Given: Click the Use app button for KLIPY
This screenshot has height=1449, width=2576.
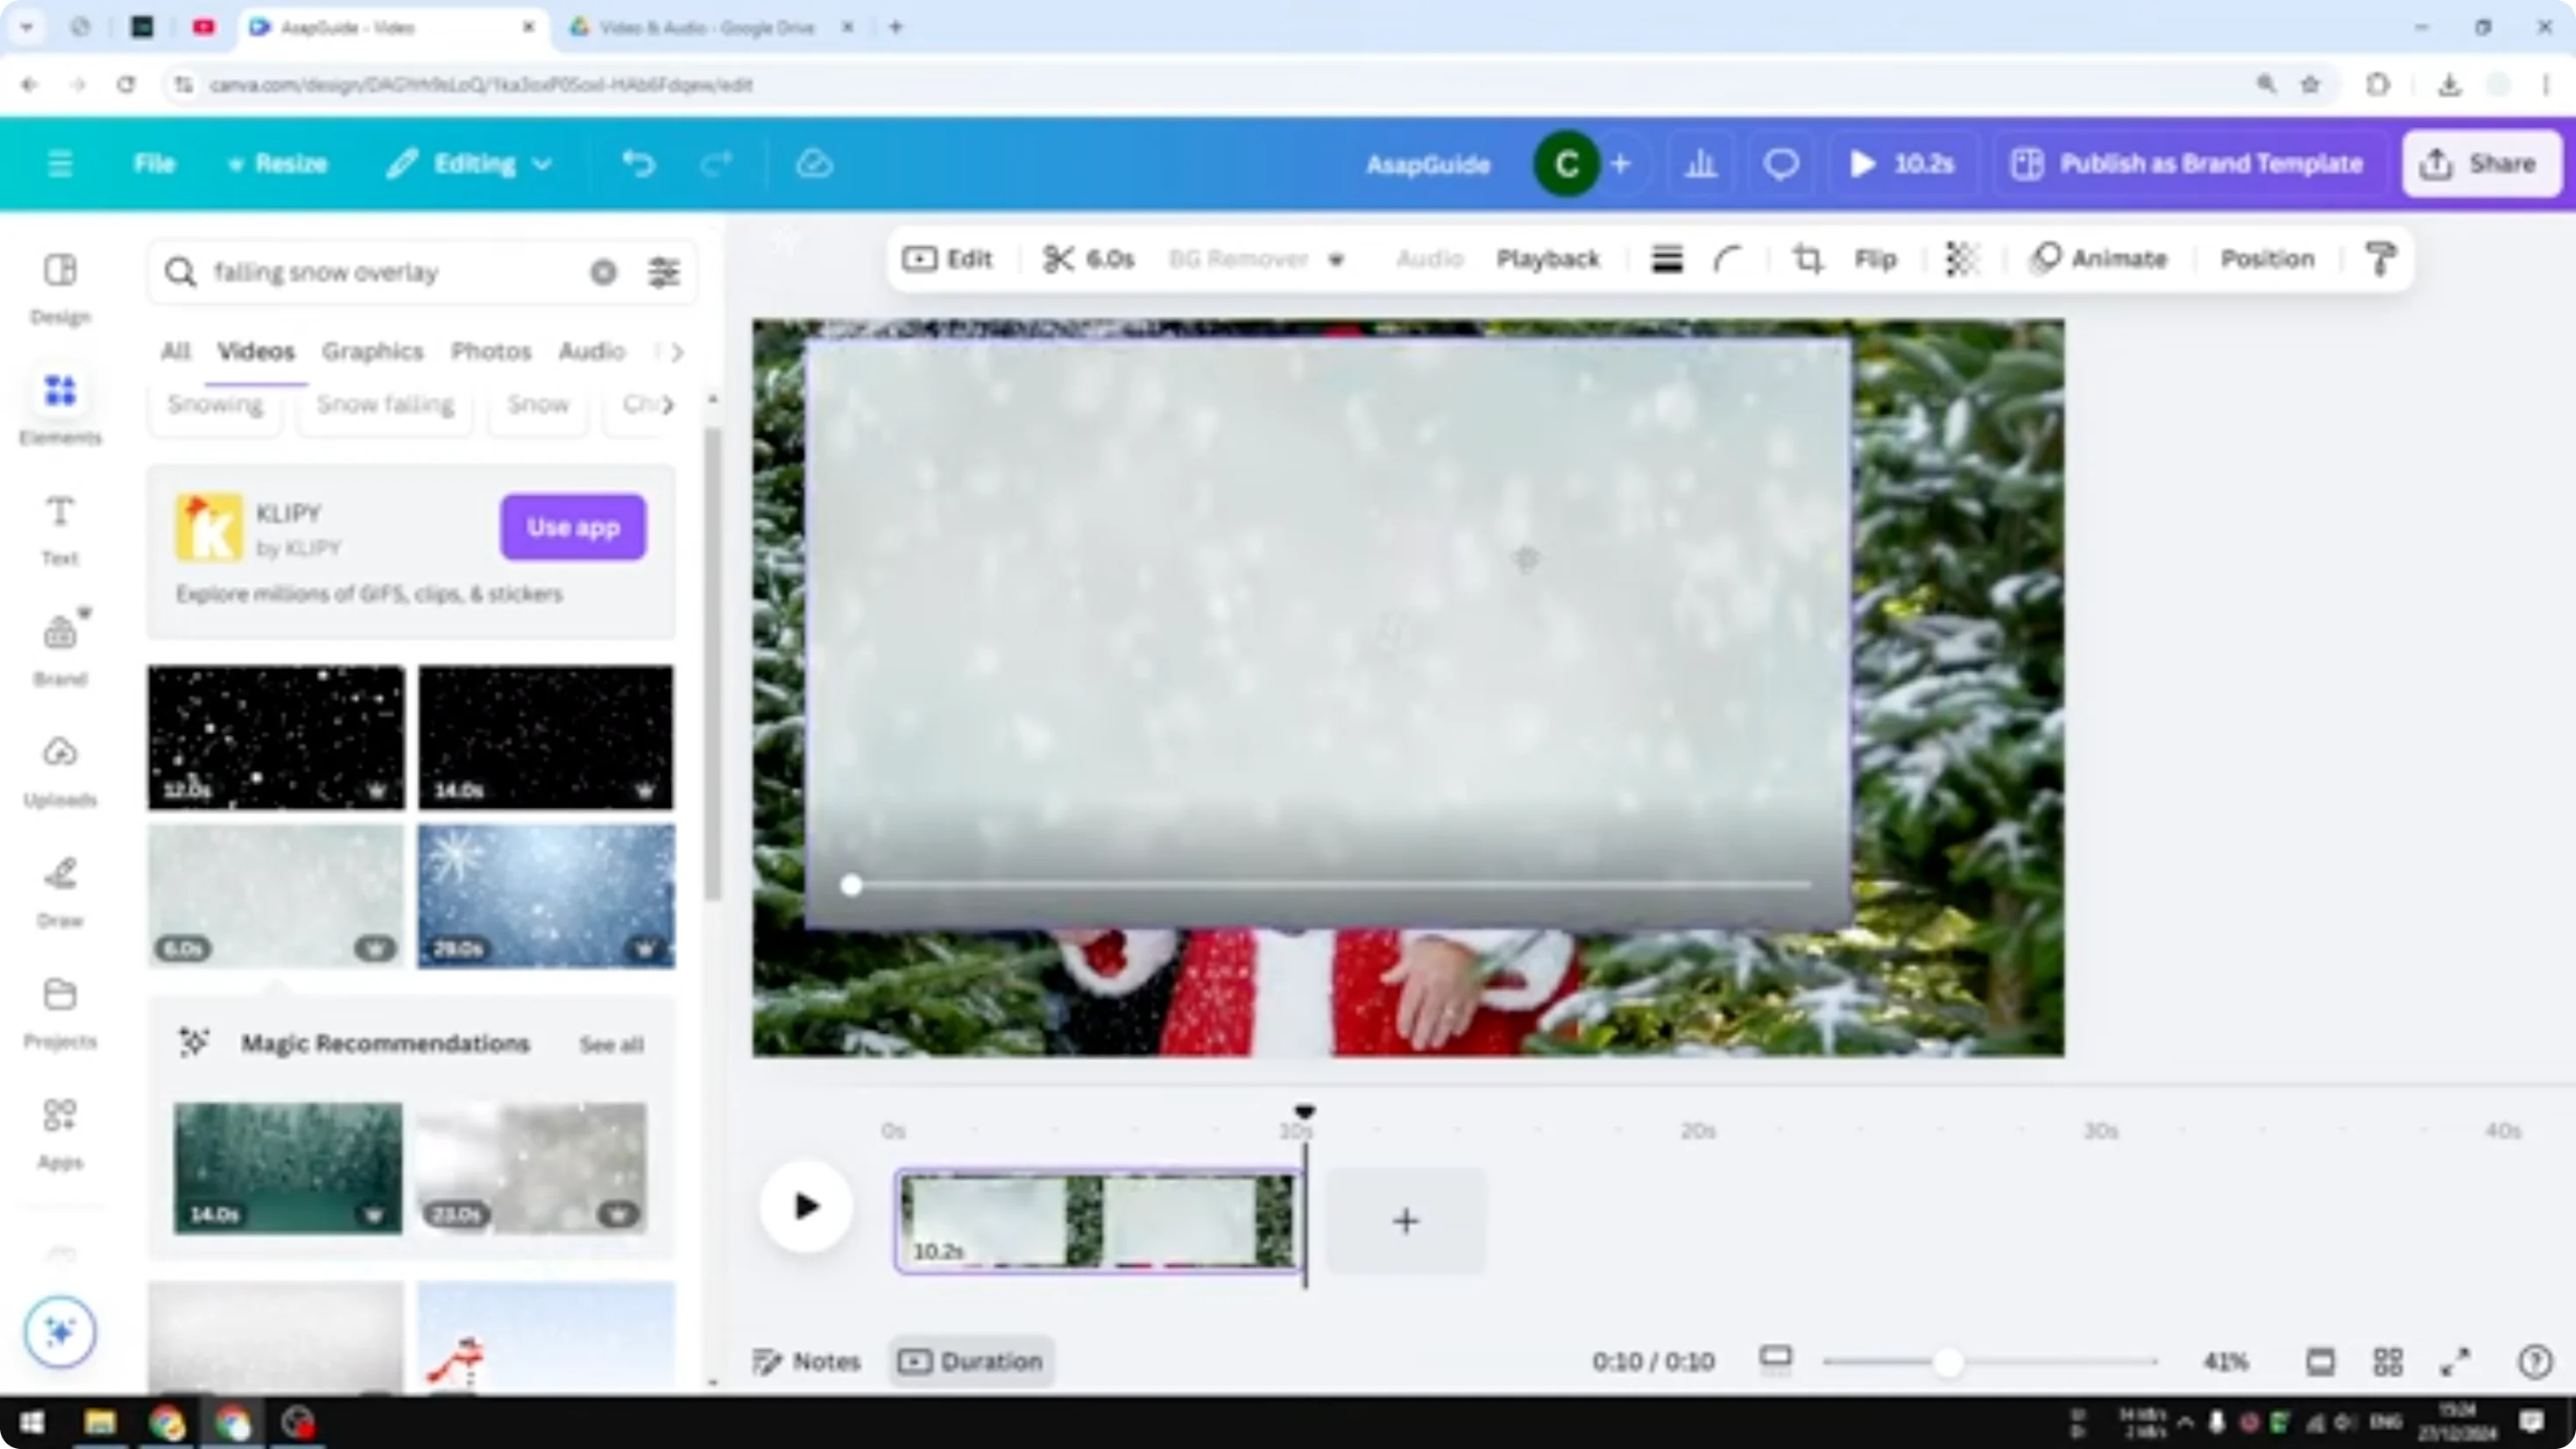Looking at the screenshot, I should (572, 527).
